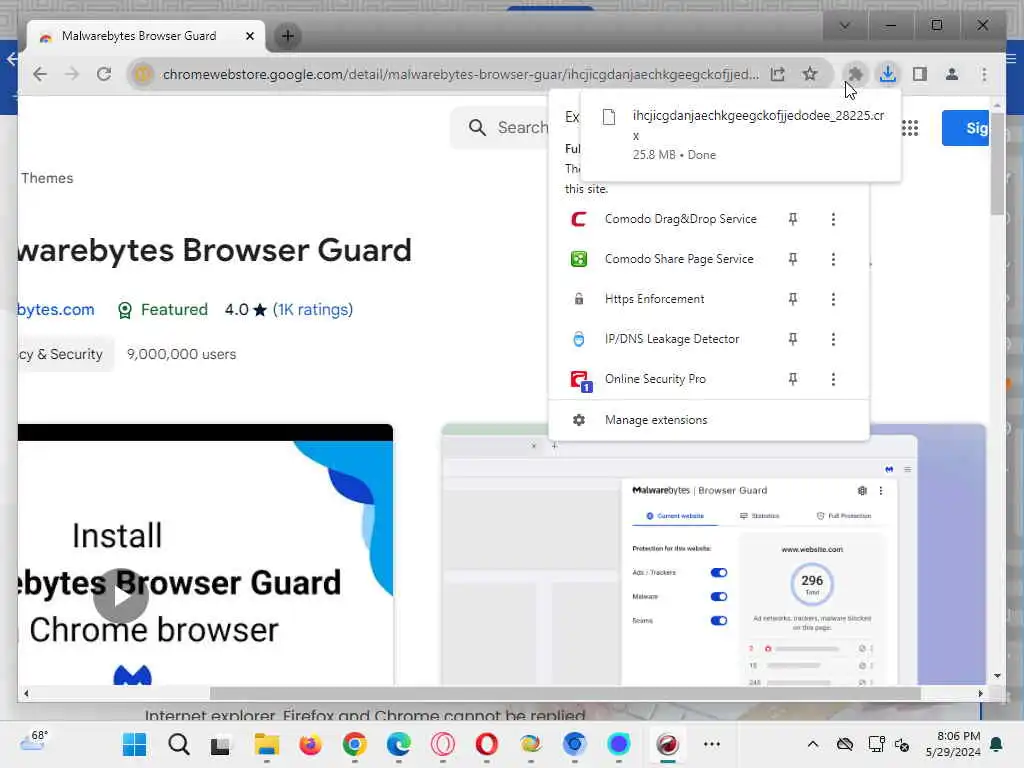Open the downloaded .crx file entry
Screen dimensions: 1024x768
pyautogui.click(x=740, y=135)
